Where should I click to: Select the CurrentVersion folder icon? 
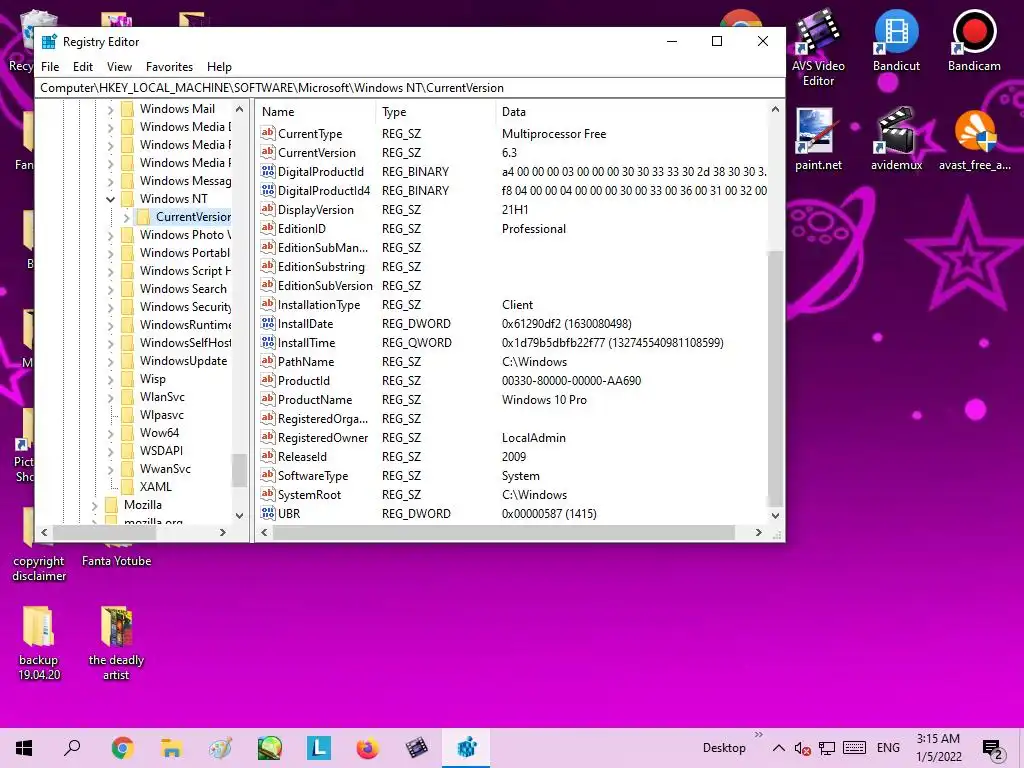click(144, 217)
